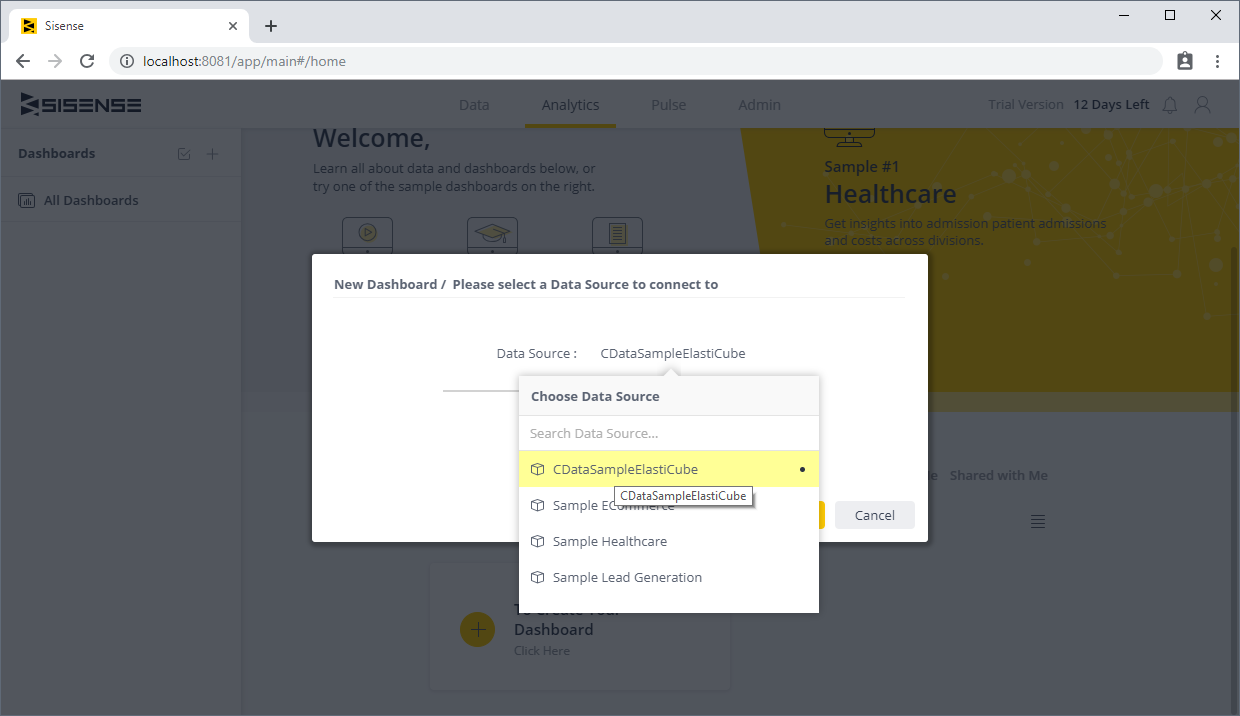Open the user profile icon

1203,105
